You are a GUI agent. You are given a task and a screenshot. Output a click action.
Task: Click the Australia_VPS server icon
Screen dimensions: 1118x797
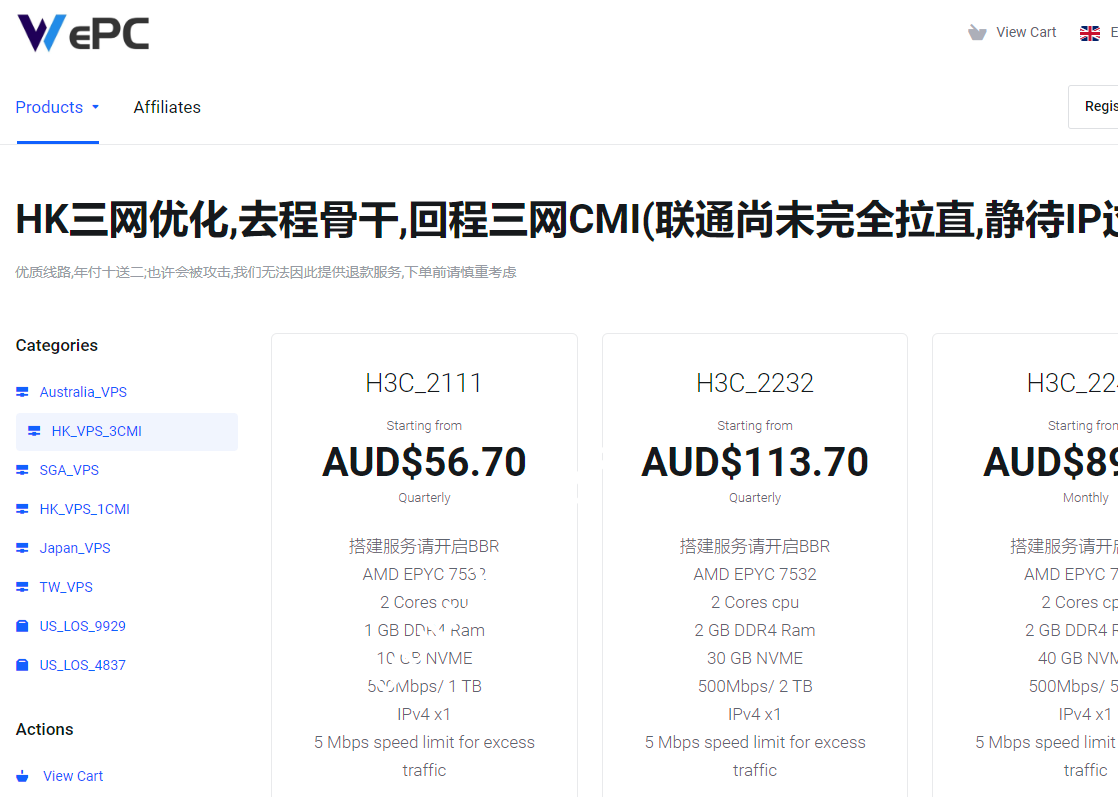tap(22, 391)
